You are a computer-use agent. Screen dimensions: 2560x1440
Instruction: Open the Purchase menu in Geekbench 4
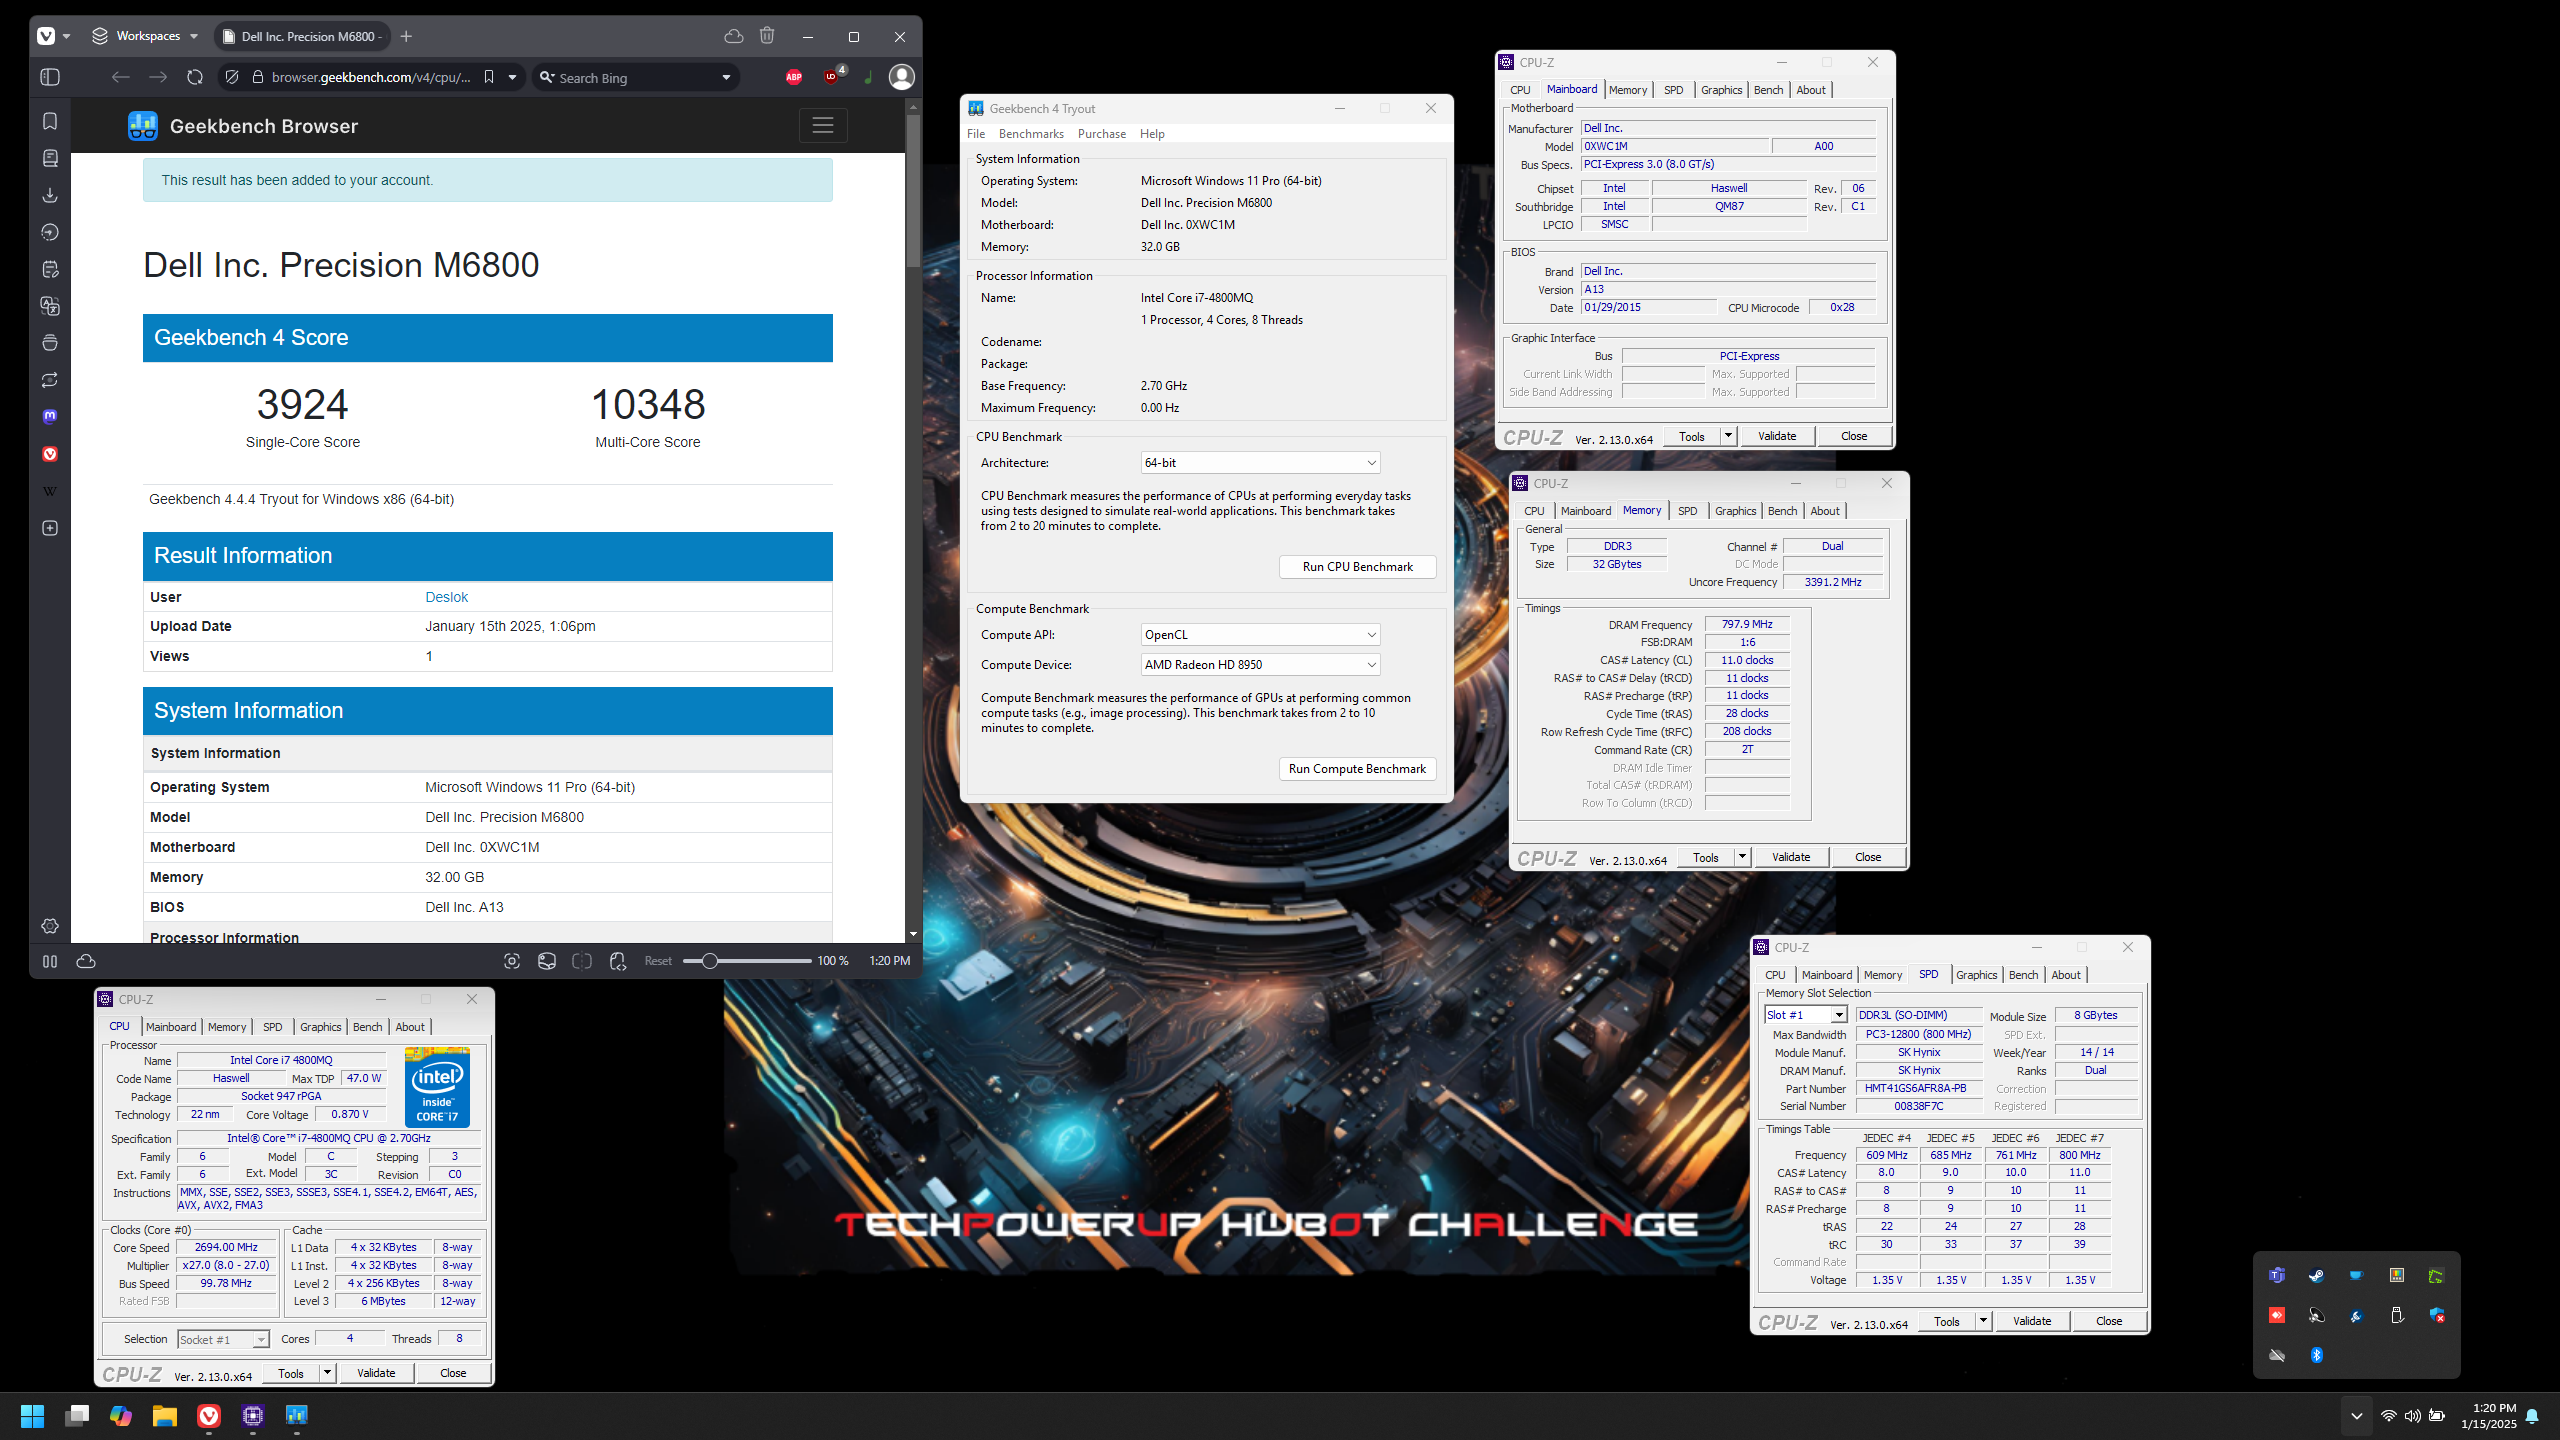click(x=1101, y=134)
